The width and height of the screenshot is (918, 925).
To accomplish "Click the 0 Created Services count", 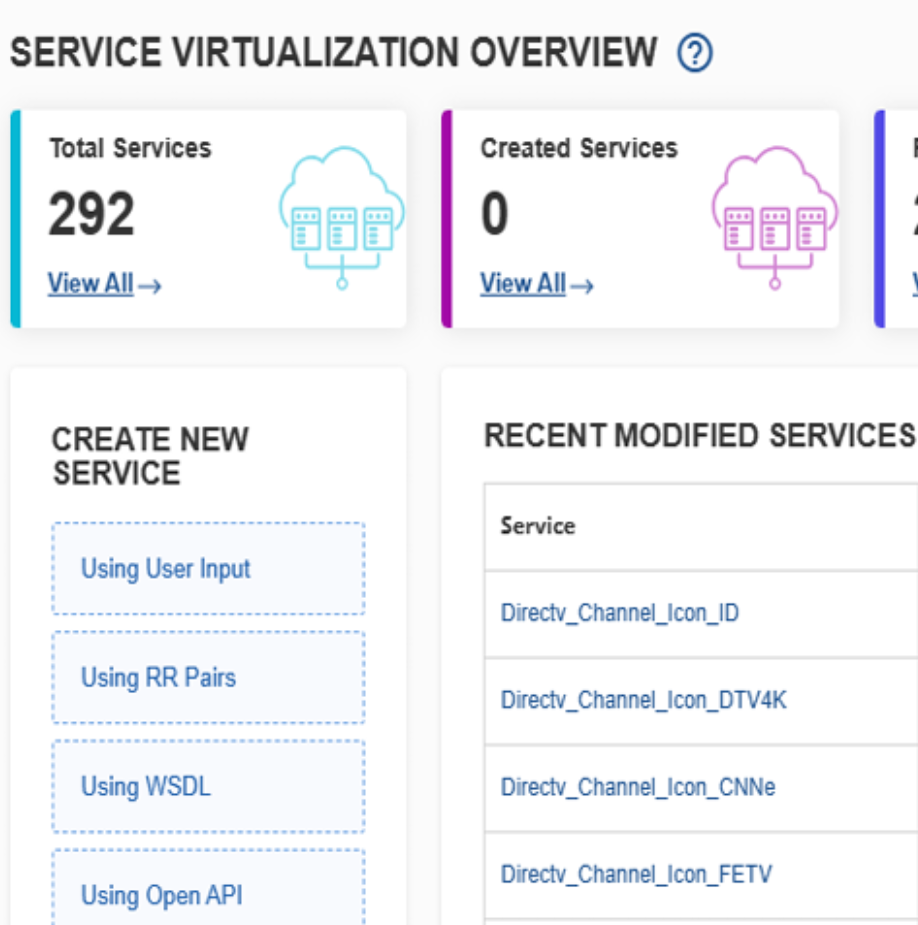I will [x=494, y=215].
